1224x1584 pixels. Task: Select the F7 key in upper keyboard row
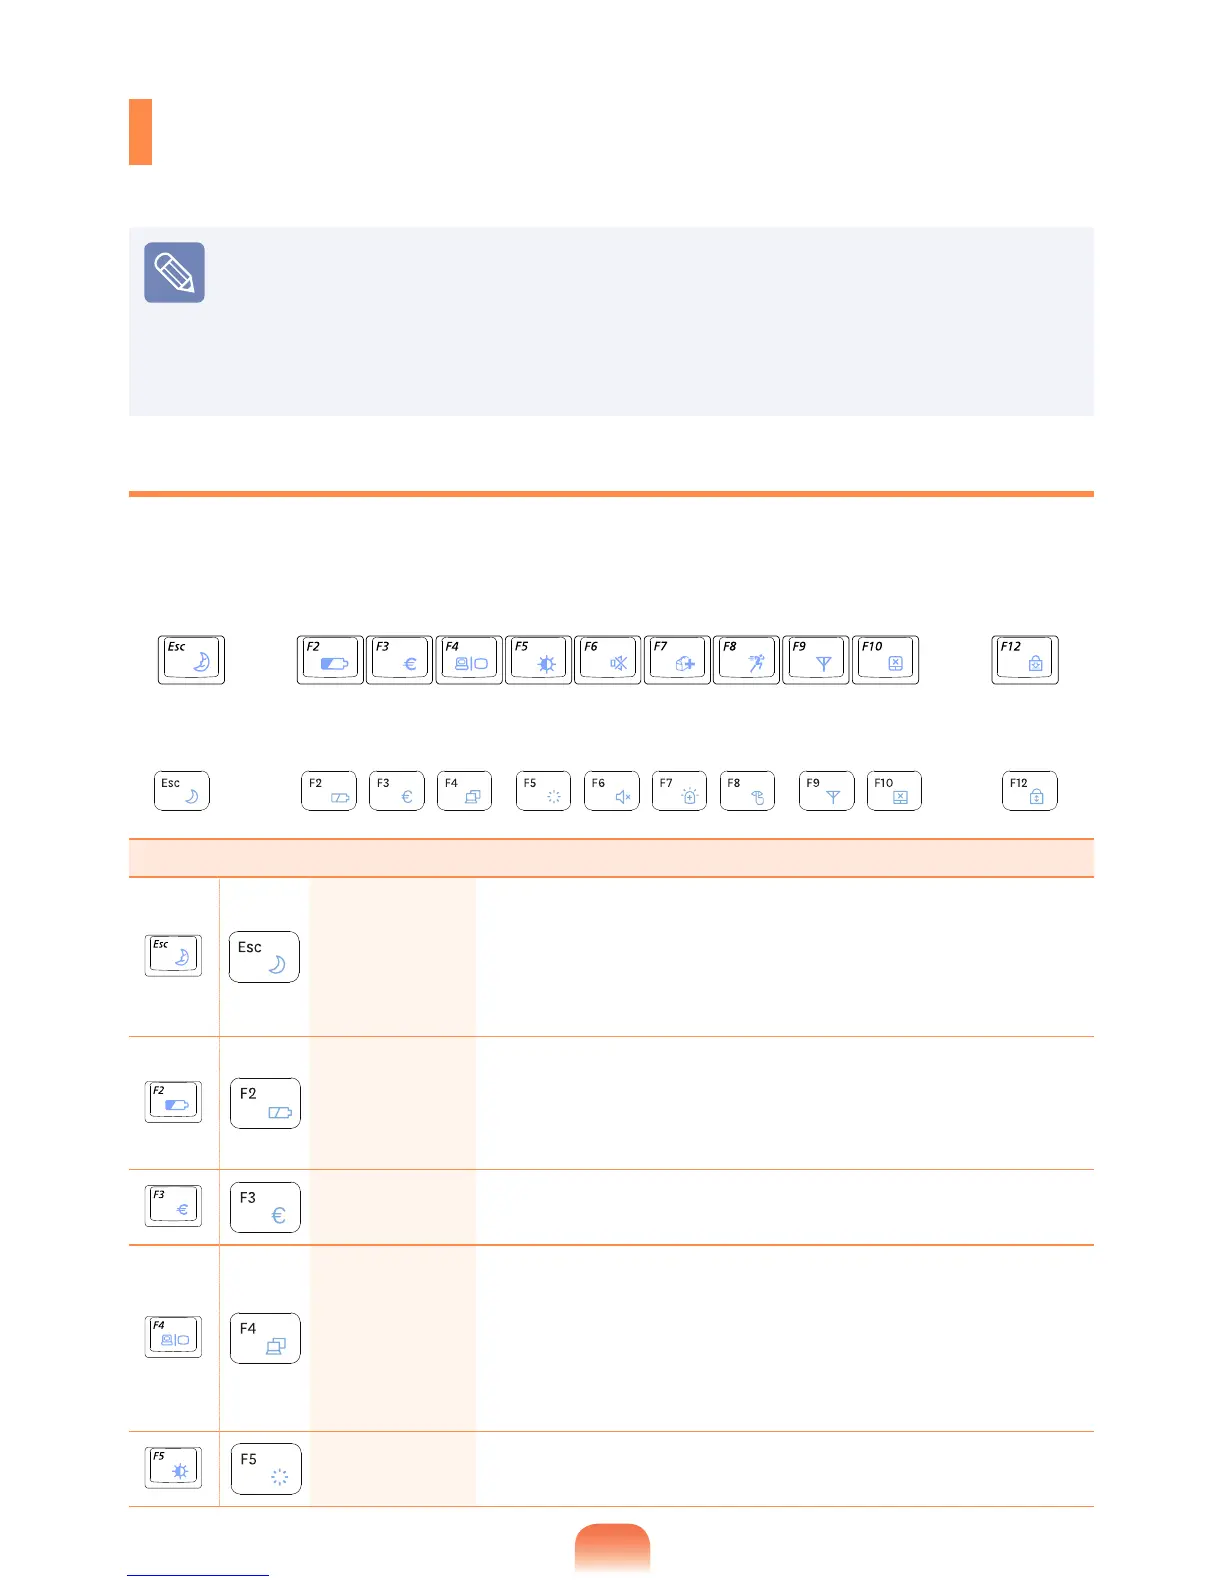[x=678, y=660]
